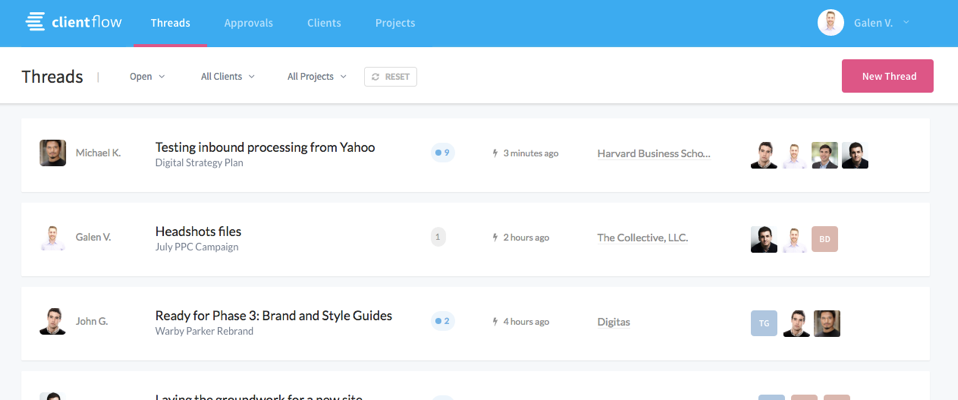Viewport: 958px width, 400px height.
Task: Click the 2 unread badge on Phase 3 thread
Action: pos(442,322)
